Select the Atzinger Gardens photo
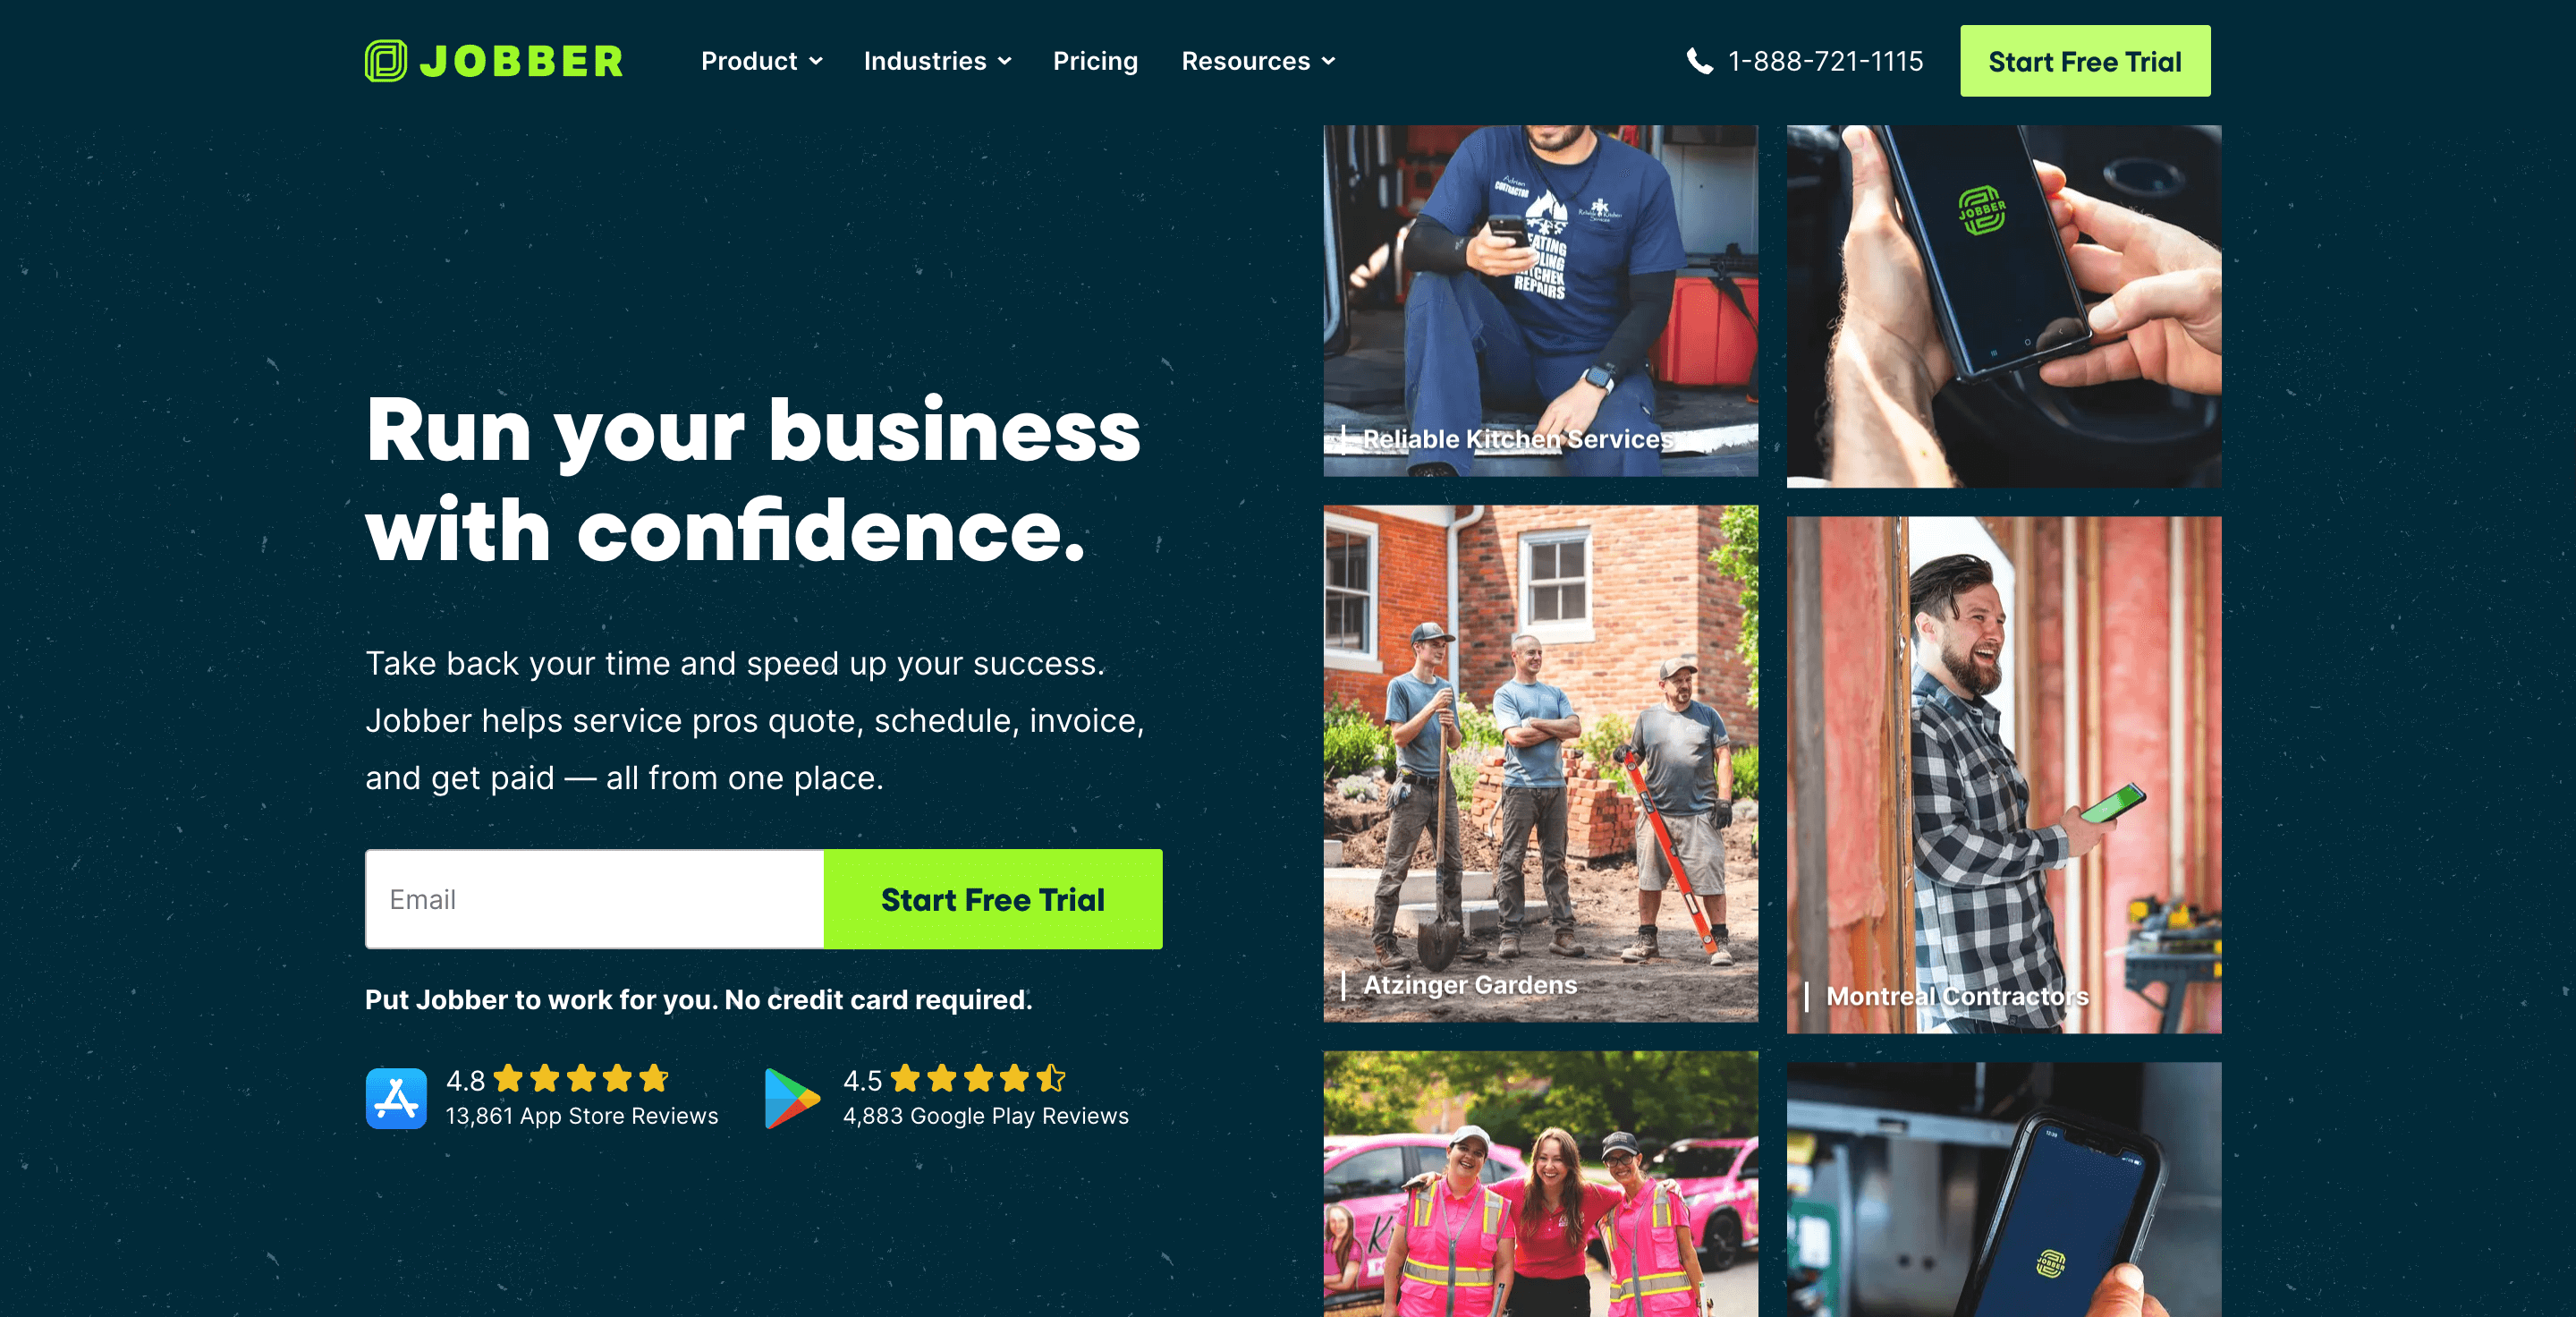 pos(1540,763)
